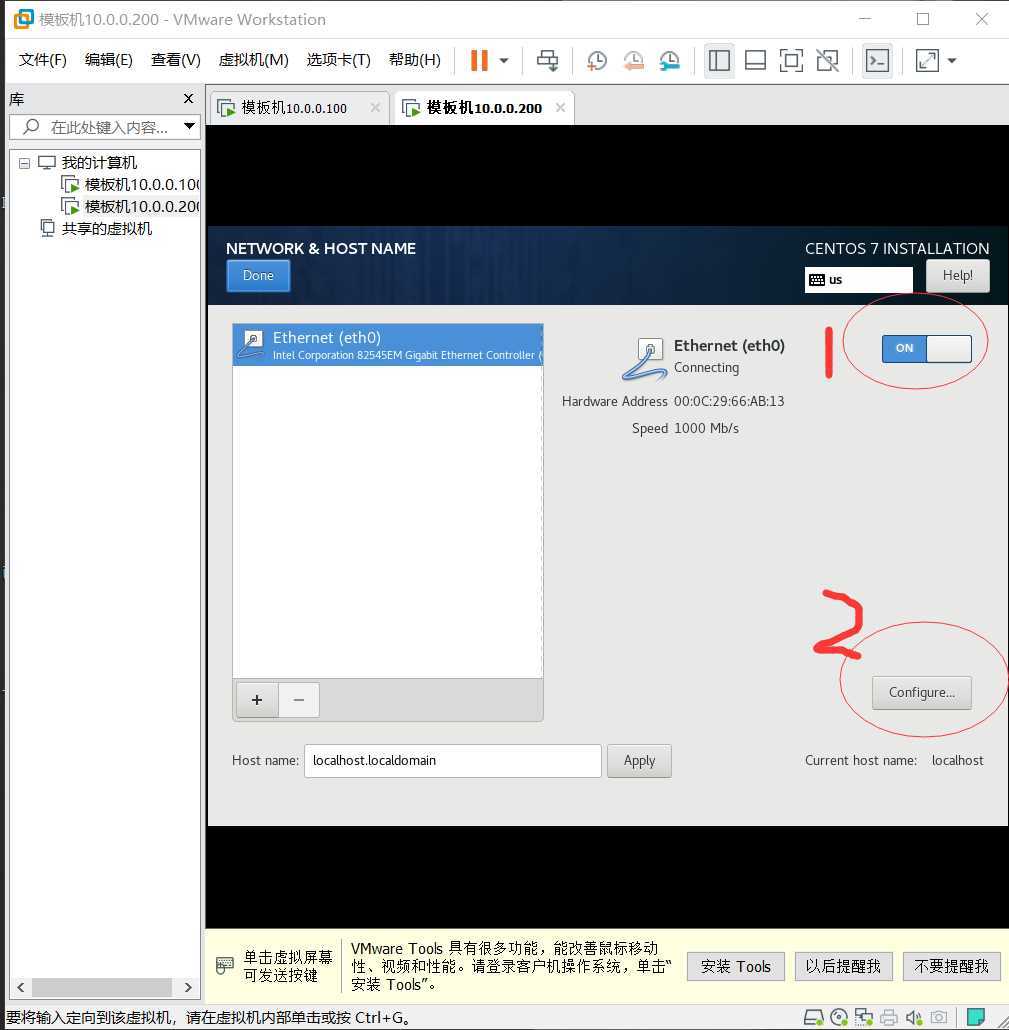Click the us keyboard layout indicator
This screenshot has width=1009, height=1030.
pyautogui.click(x=859, y=279)
